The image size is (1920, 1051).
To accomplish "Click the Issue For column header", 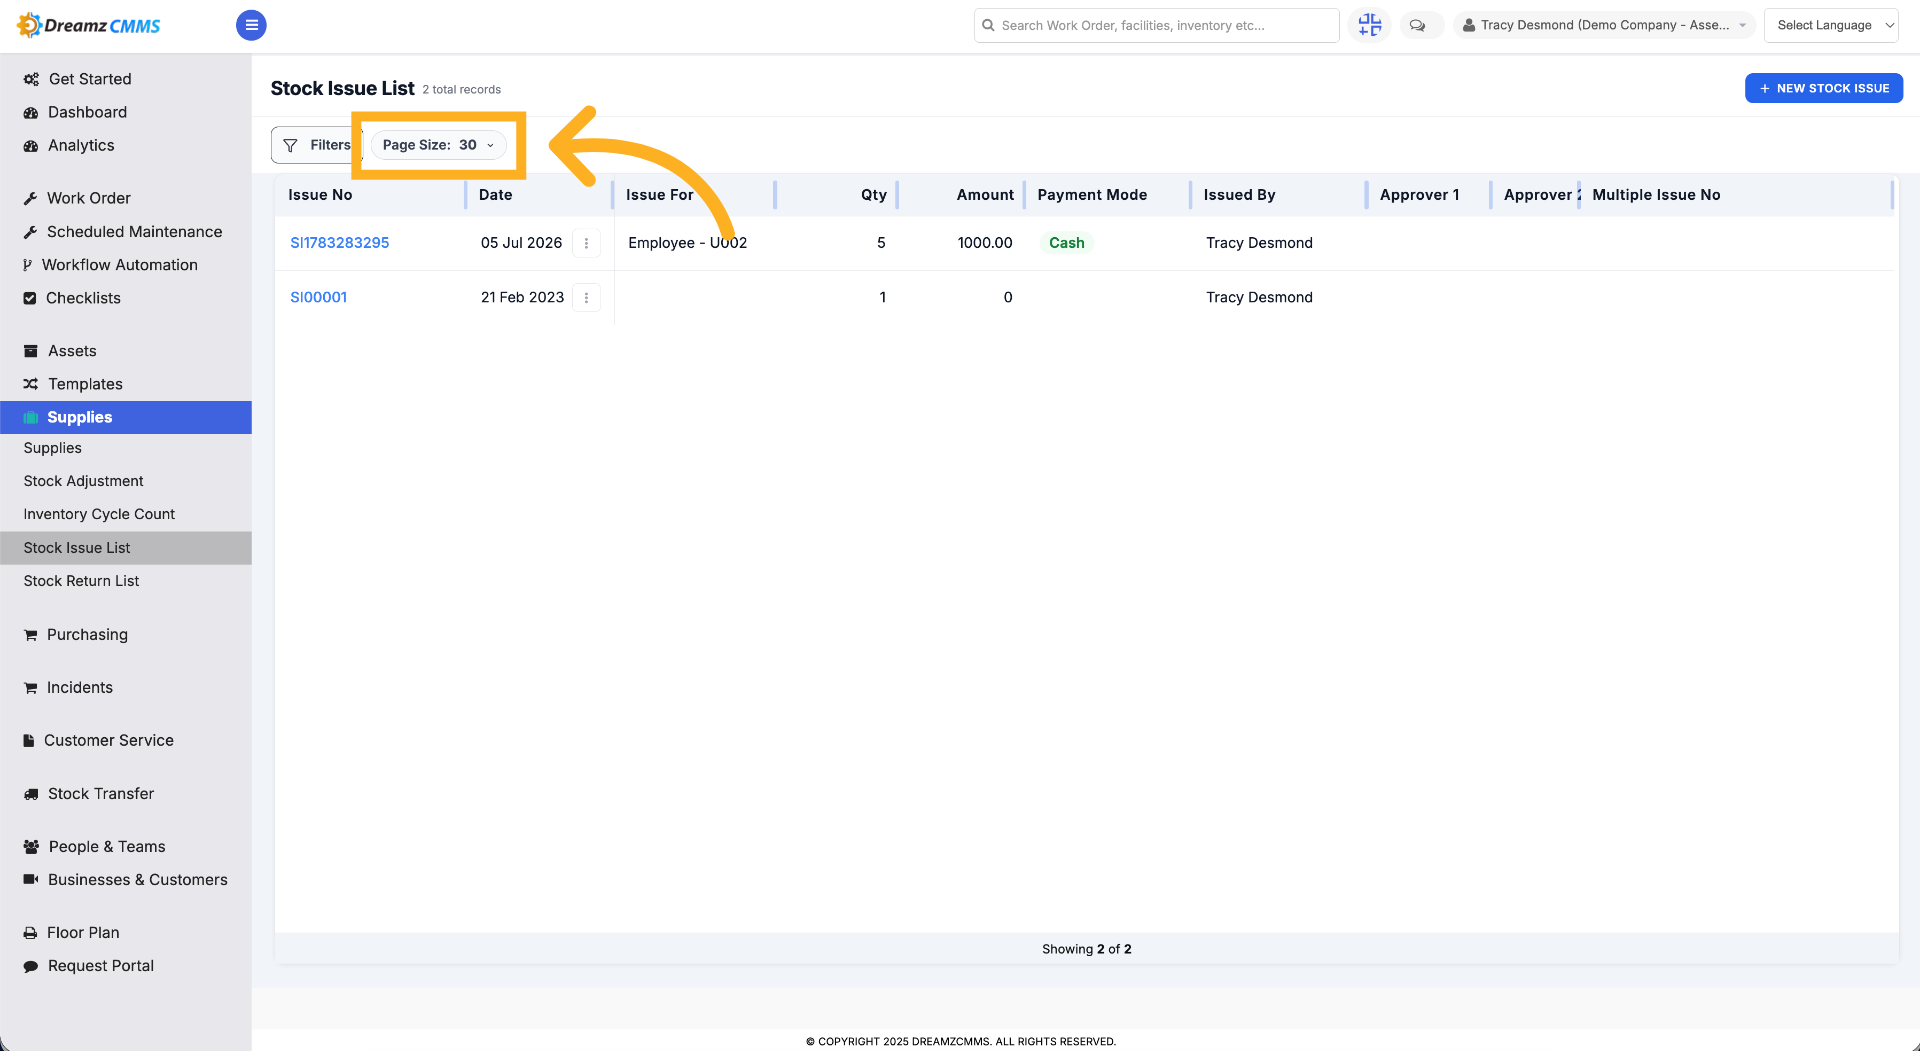I will tap(660, 195).
